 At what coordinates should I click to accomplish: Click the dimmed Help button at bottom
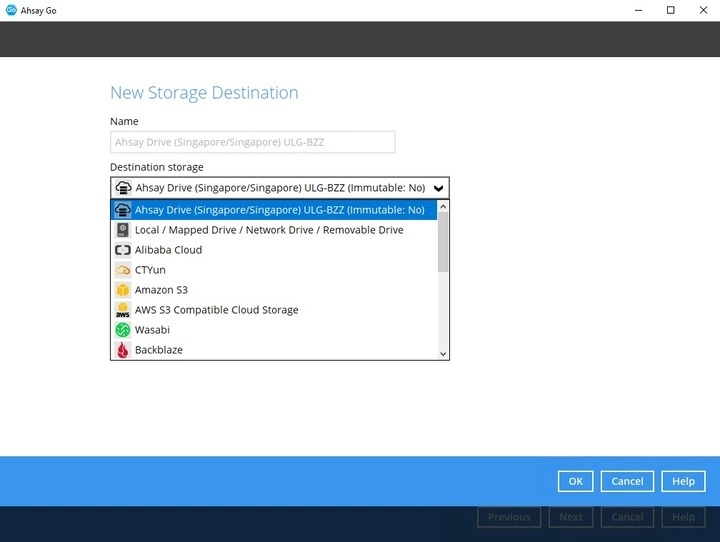point(683,517)
